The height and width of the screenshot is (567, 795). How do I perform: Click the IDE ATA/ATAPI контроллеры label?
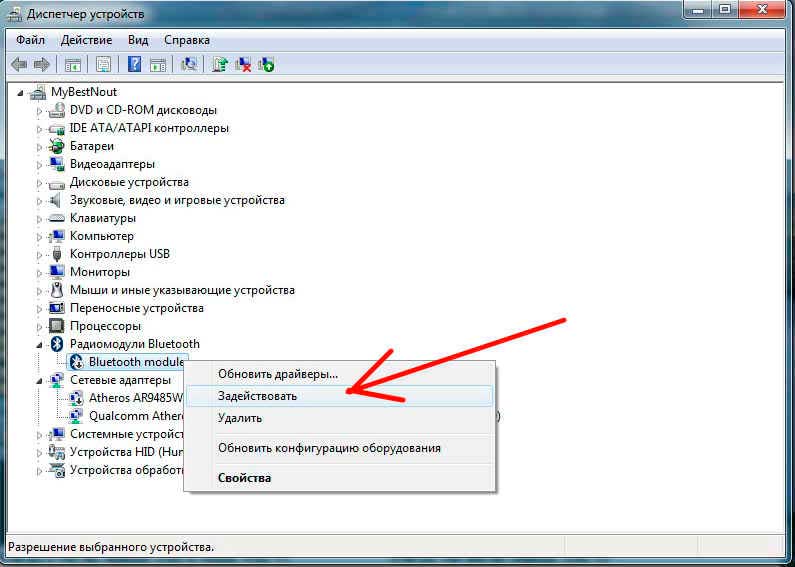click(149, 128)
